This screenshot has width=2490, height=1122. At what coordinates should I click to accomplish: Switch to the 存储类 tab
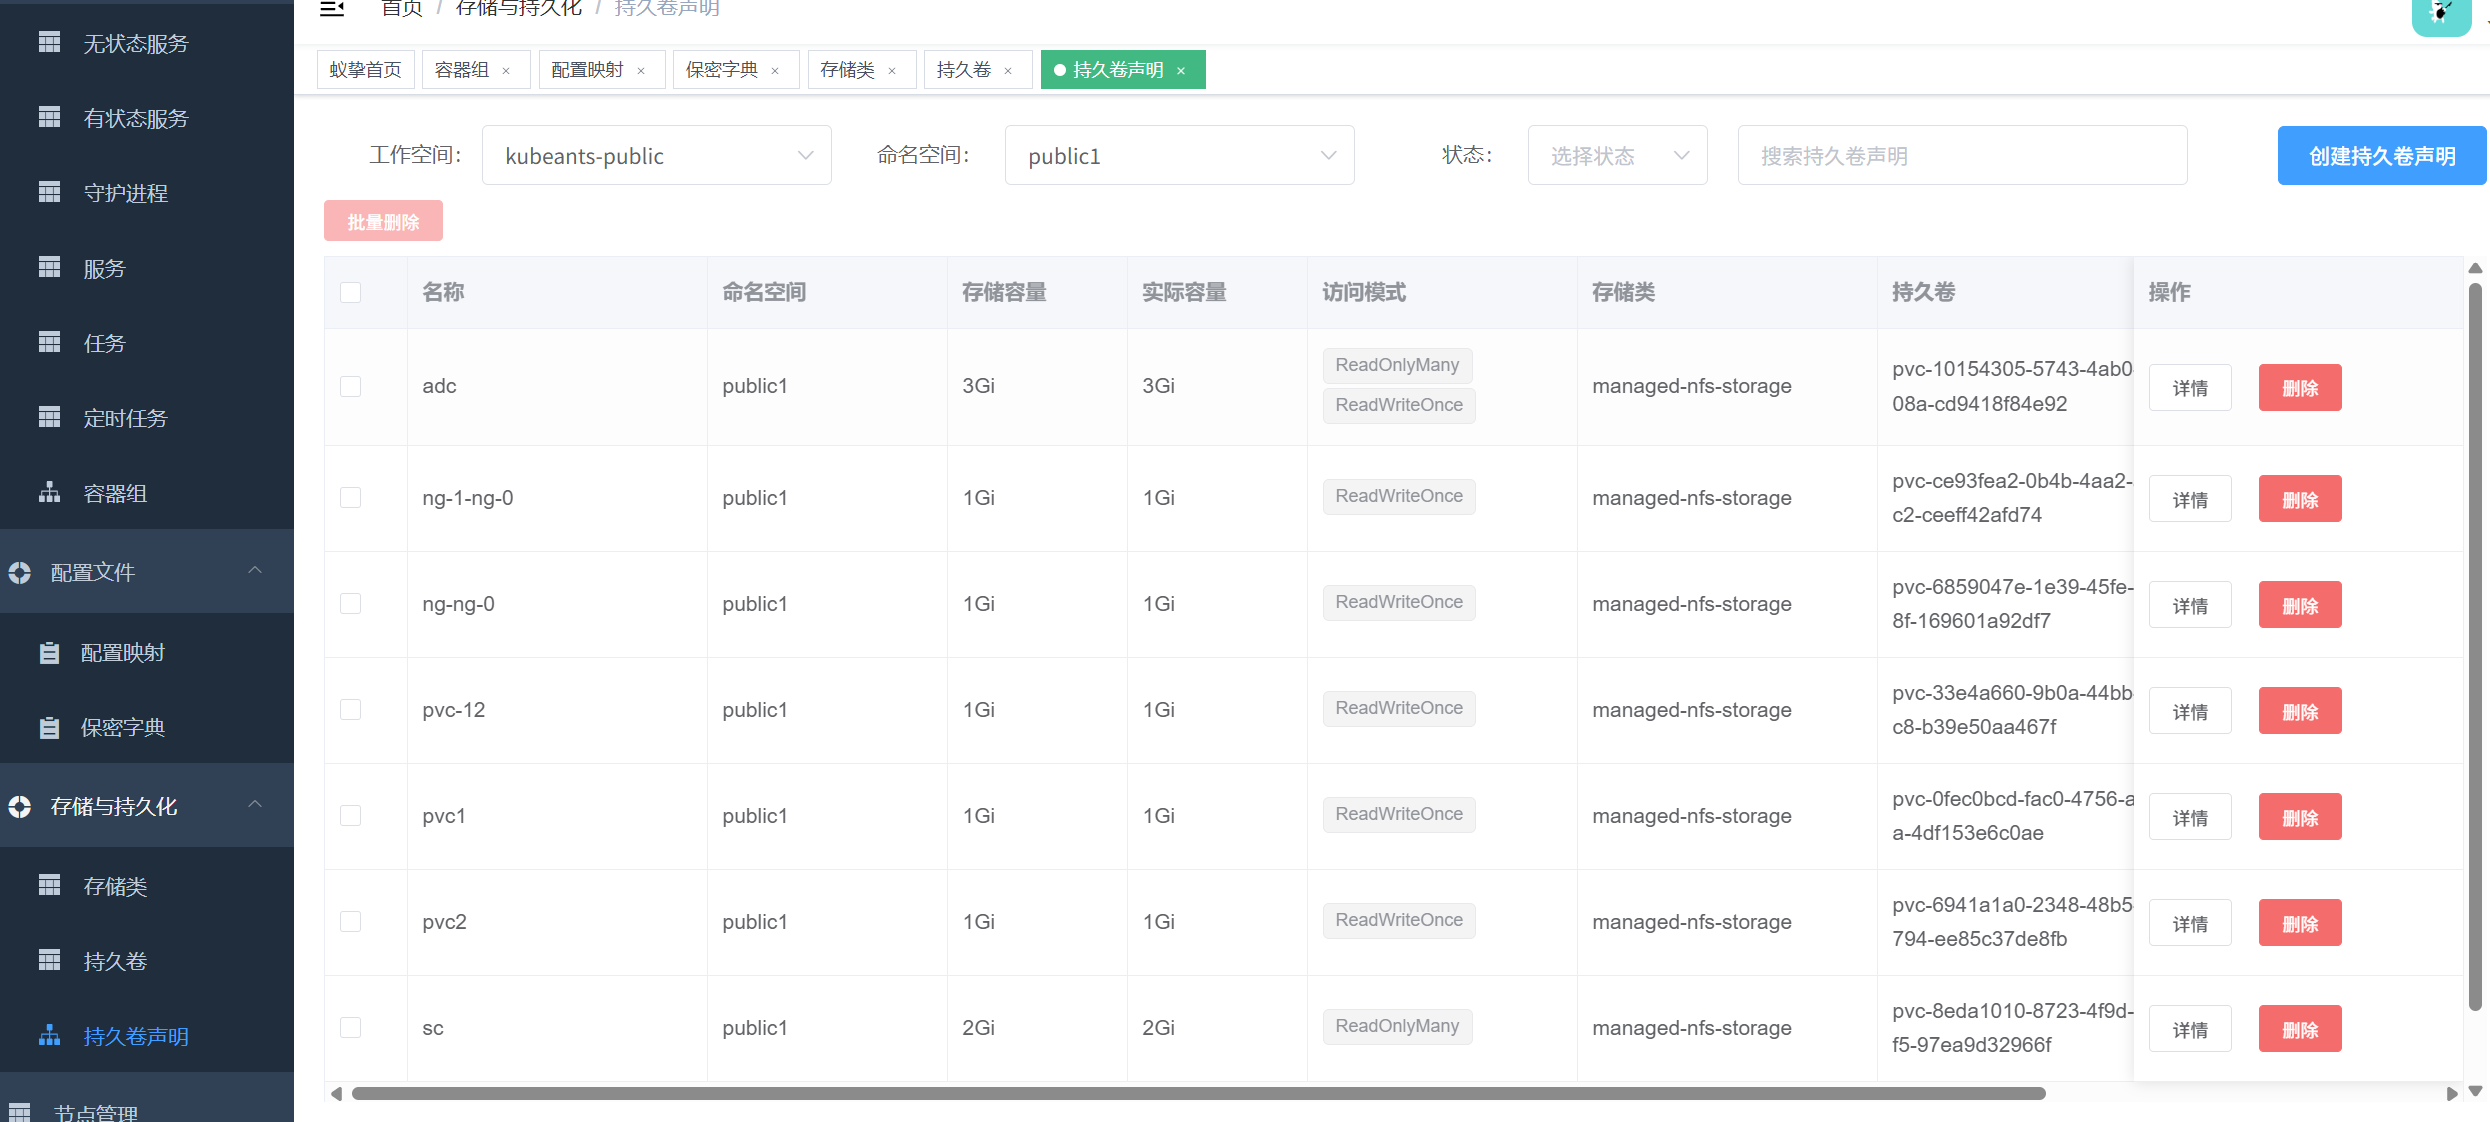pyautogui.click(x=847, y=70)
